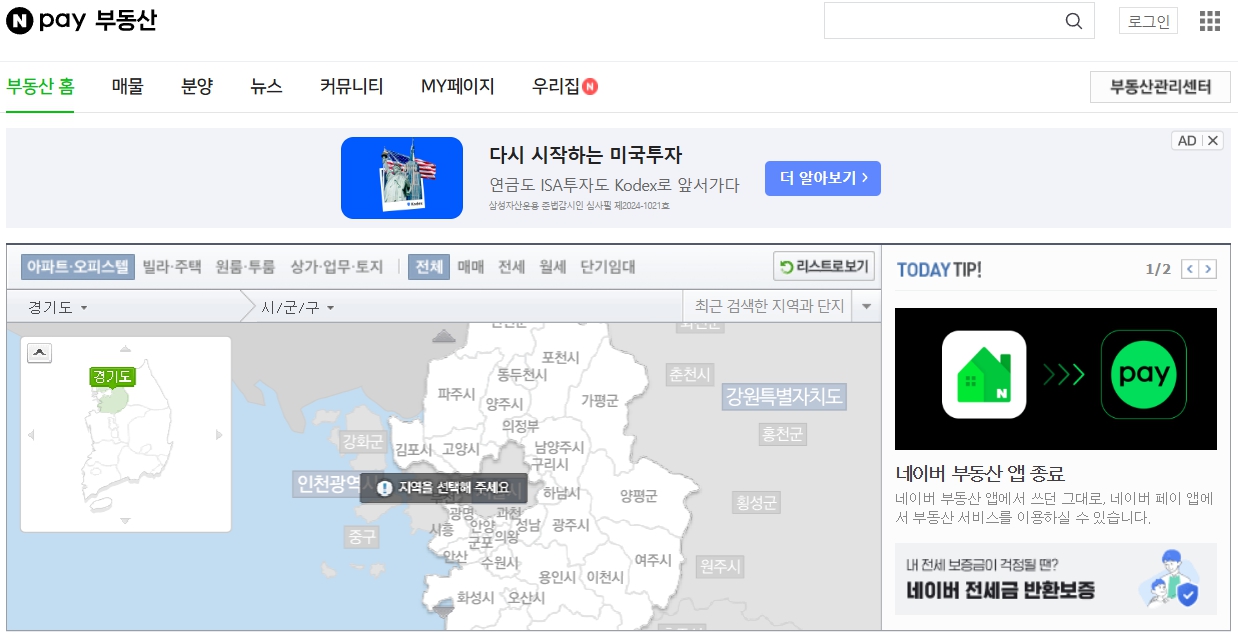The height and width of the screenshot is (644, 1238).
Task: Click the pay 부동산 logo text
Action: [98, 20]
